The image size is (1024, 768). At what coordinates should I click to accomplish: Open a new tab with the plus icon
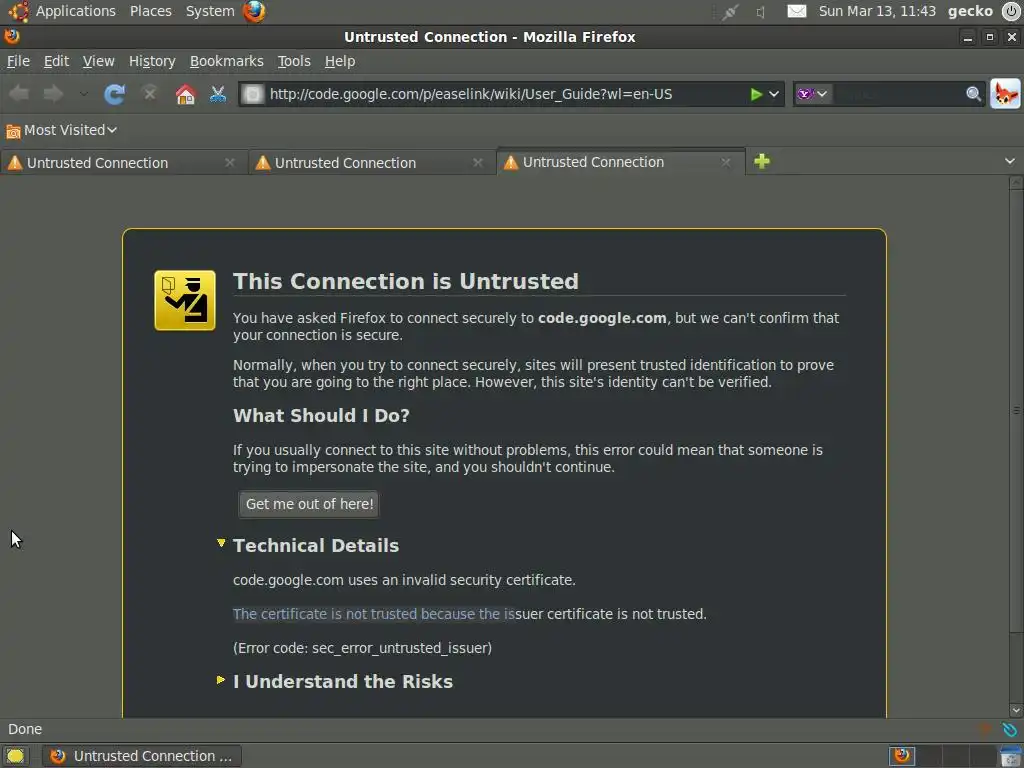point(761,161)
